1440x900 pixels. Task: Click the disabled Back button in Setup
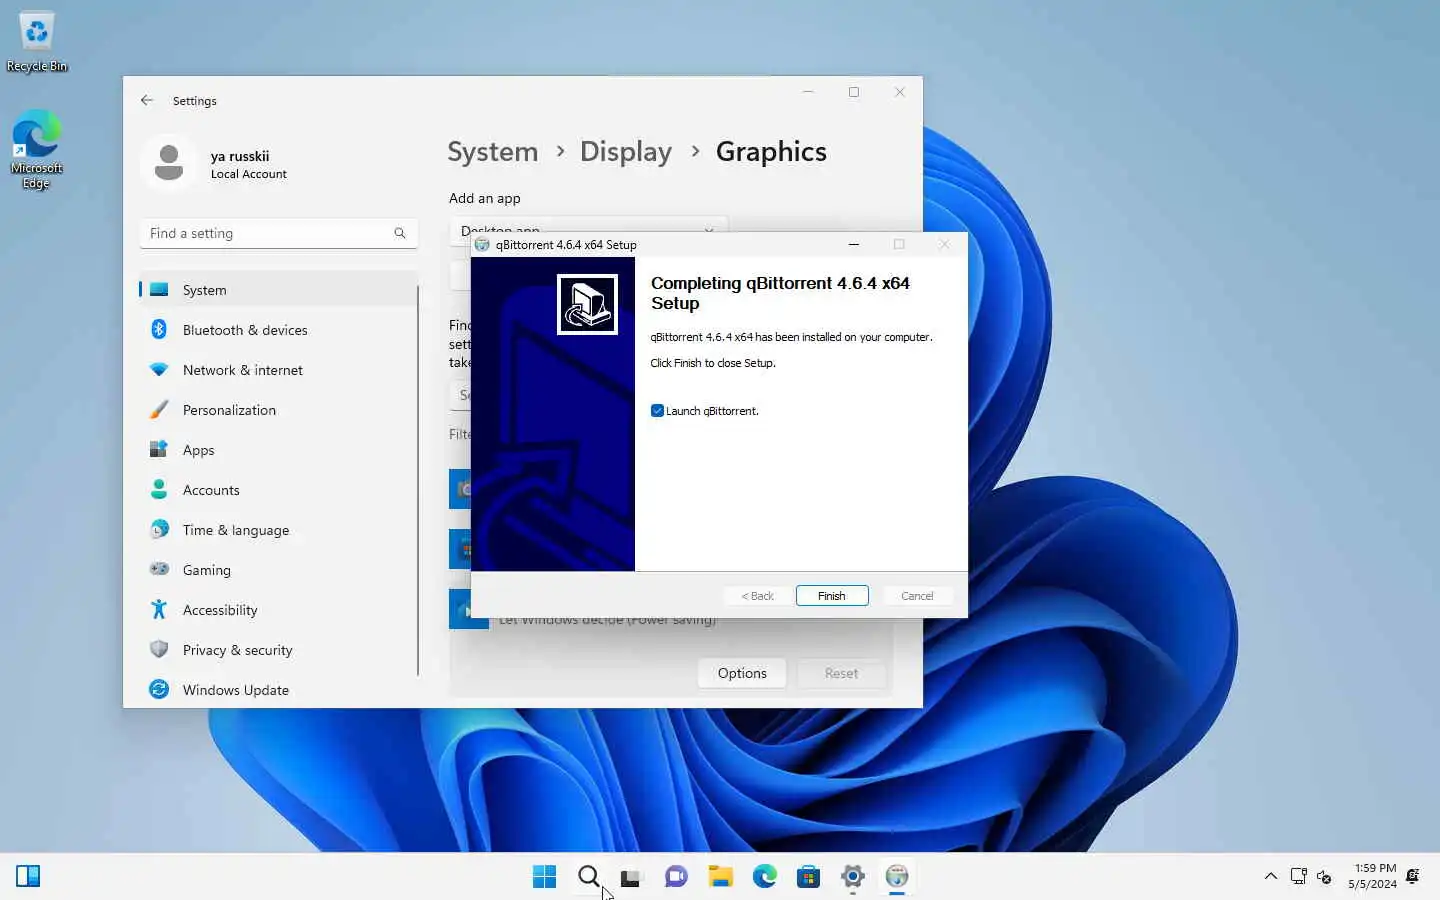(757, 596)
